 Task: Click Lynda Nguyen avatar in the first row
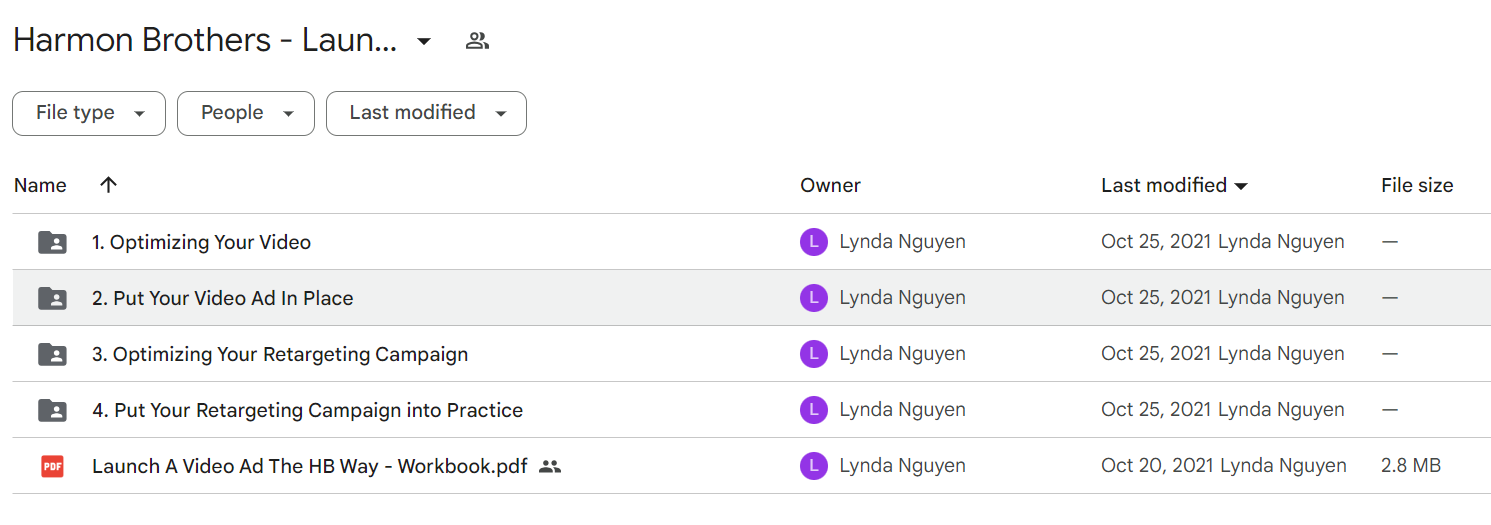coord(814,242)
